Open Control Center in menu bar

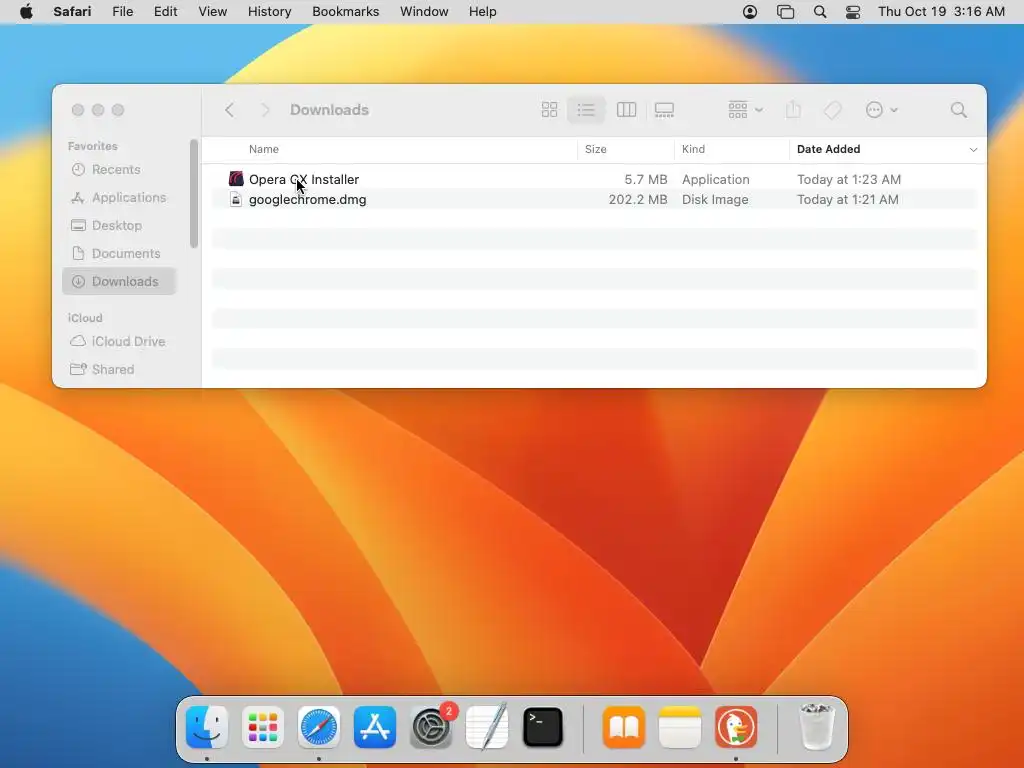pyautogui.click(x=853, y=12)
